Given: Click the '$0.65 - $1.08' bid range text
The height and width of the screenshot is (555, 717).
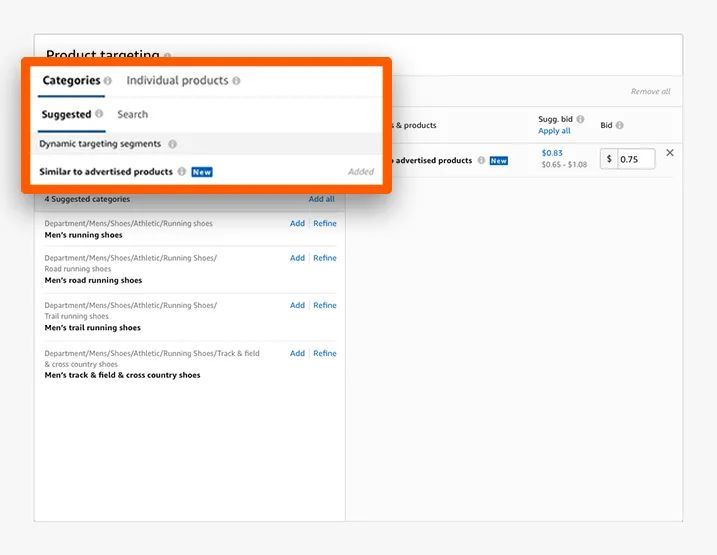Looking at the screenshot, I should pos(564,165).
